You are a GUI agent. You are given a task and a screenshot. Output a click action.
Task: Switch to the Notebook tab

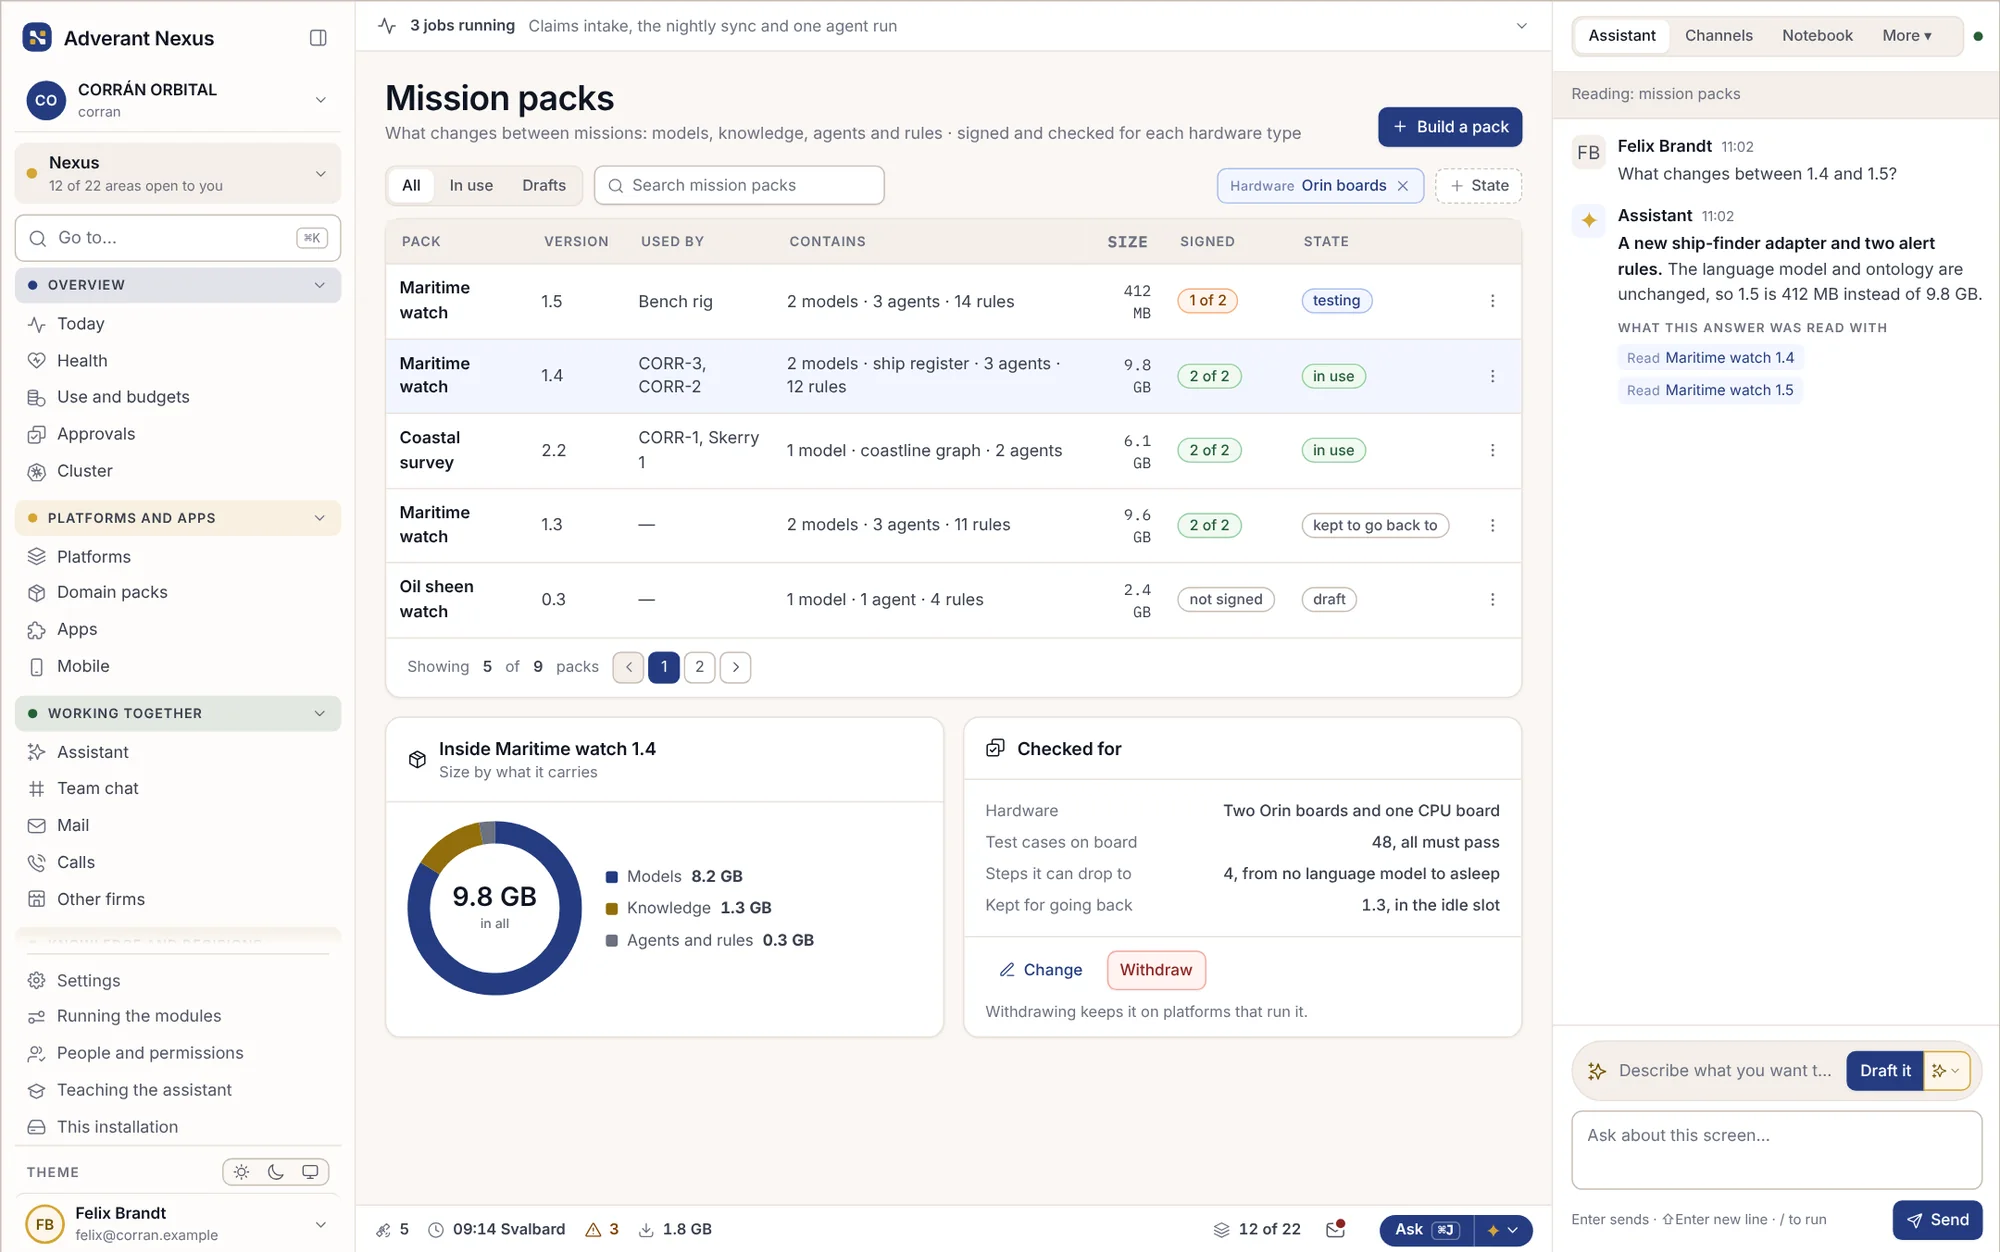[1817, 36]
